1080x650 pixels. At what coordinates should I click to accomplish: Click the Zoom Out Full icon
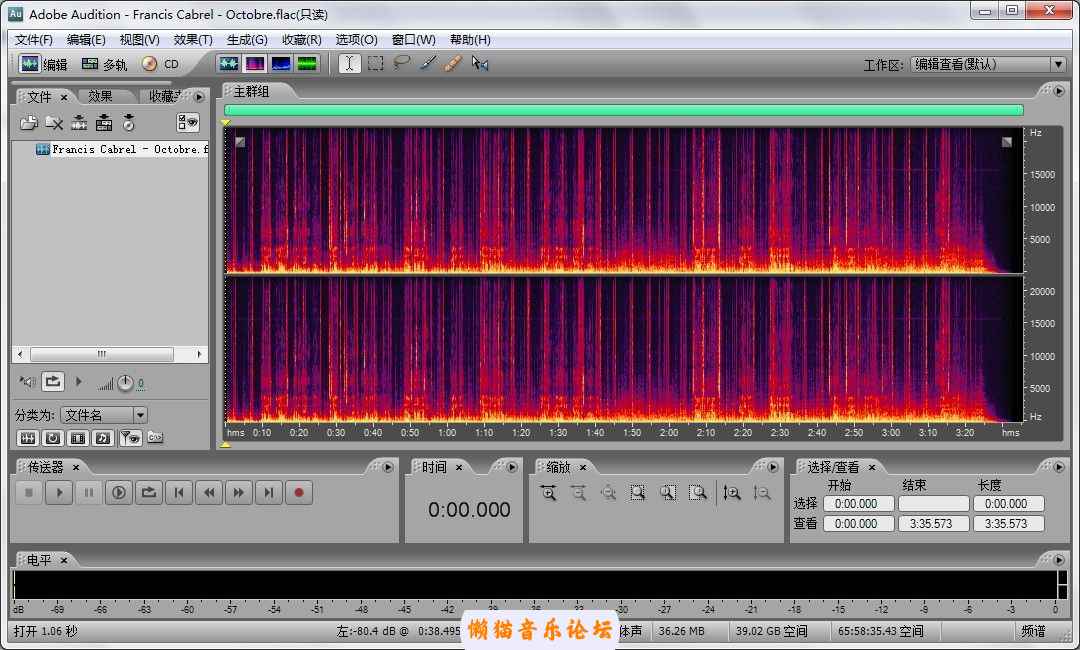point(608,493)
